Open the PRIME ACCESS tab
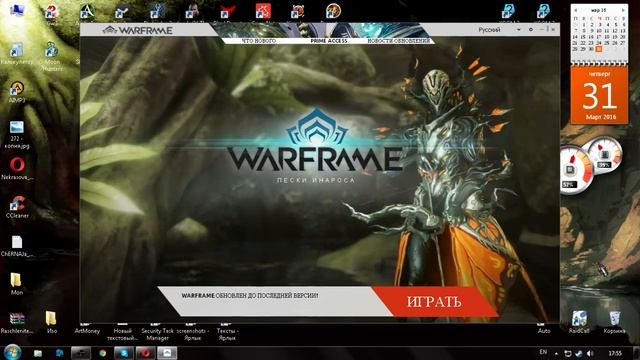The height and width of the screenshot is (360, 640). [x=329, y=41]
